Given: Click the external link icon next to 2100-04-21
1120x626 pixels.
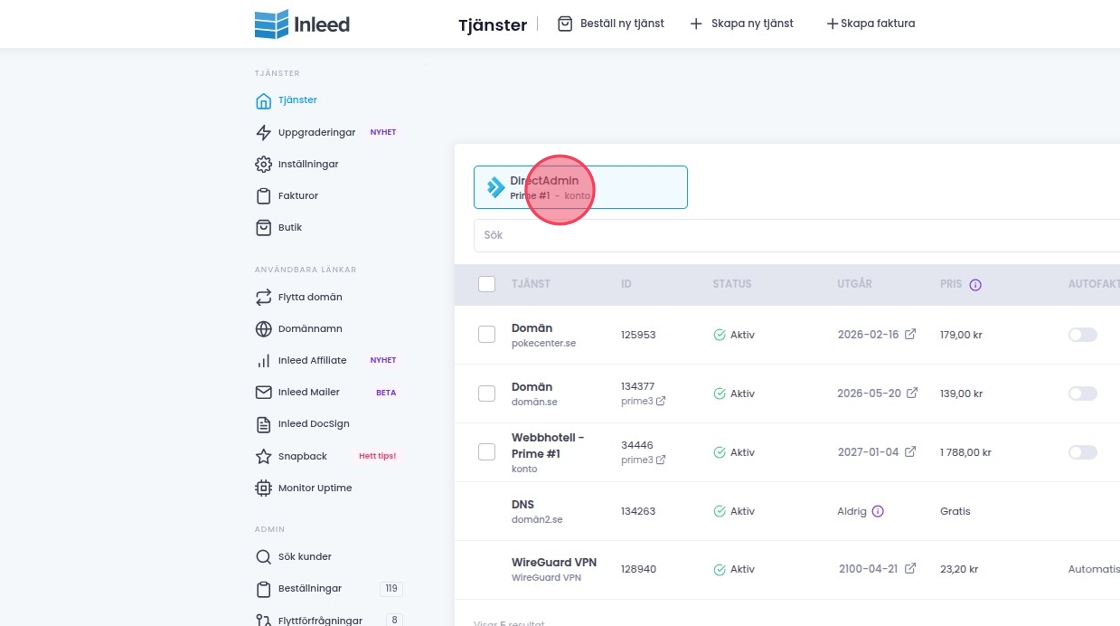Looking at the screenshot, I should click(910, 569).
